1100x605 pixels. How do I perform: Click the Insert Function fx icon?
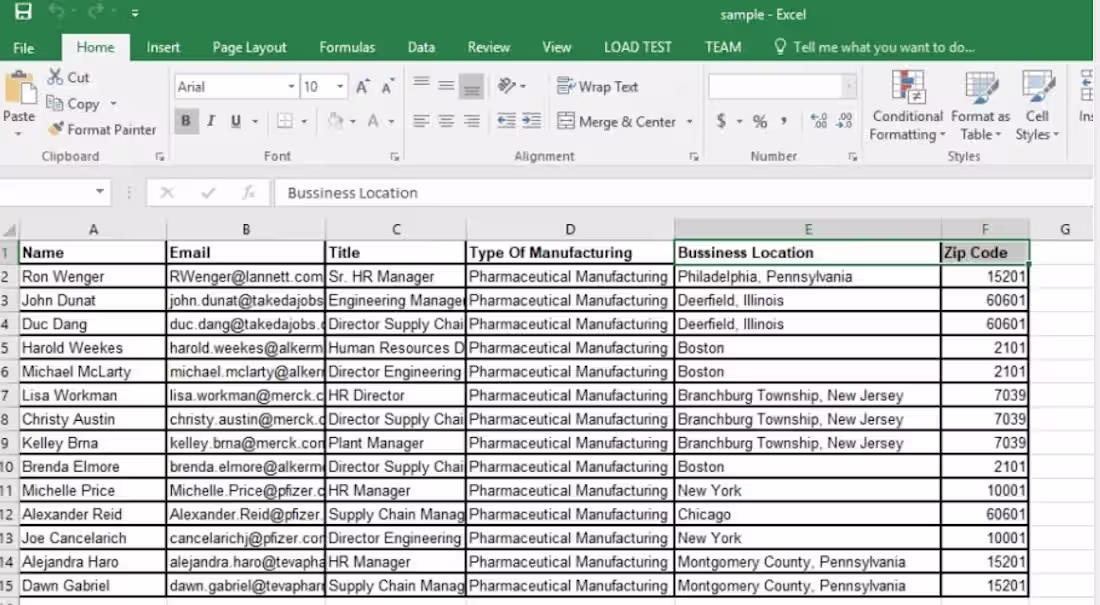tap(248, 192)
